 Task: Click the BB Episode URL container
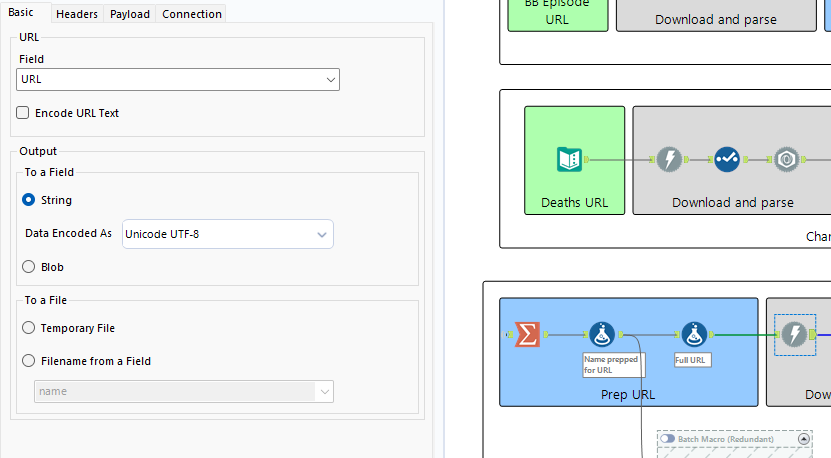(x=558, y=15)
